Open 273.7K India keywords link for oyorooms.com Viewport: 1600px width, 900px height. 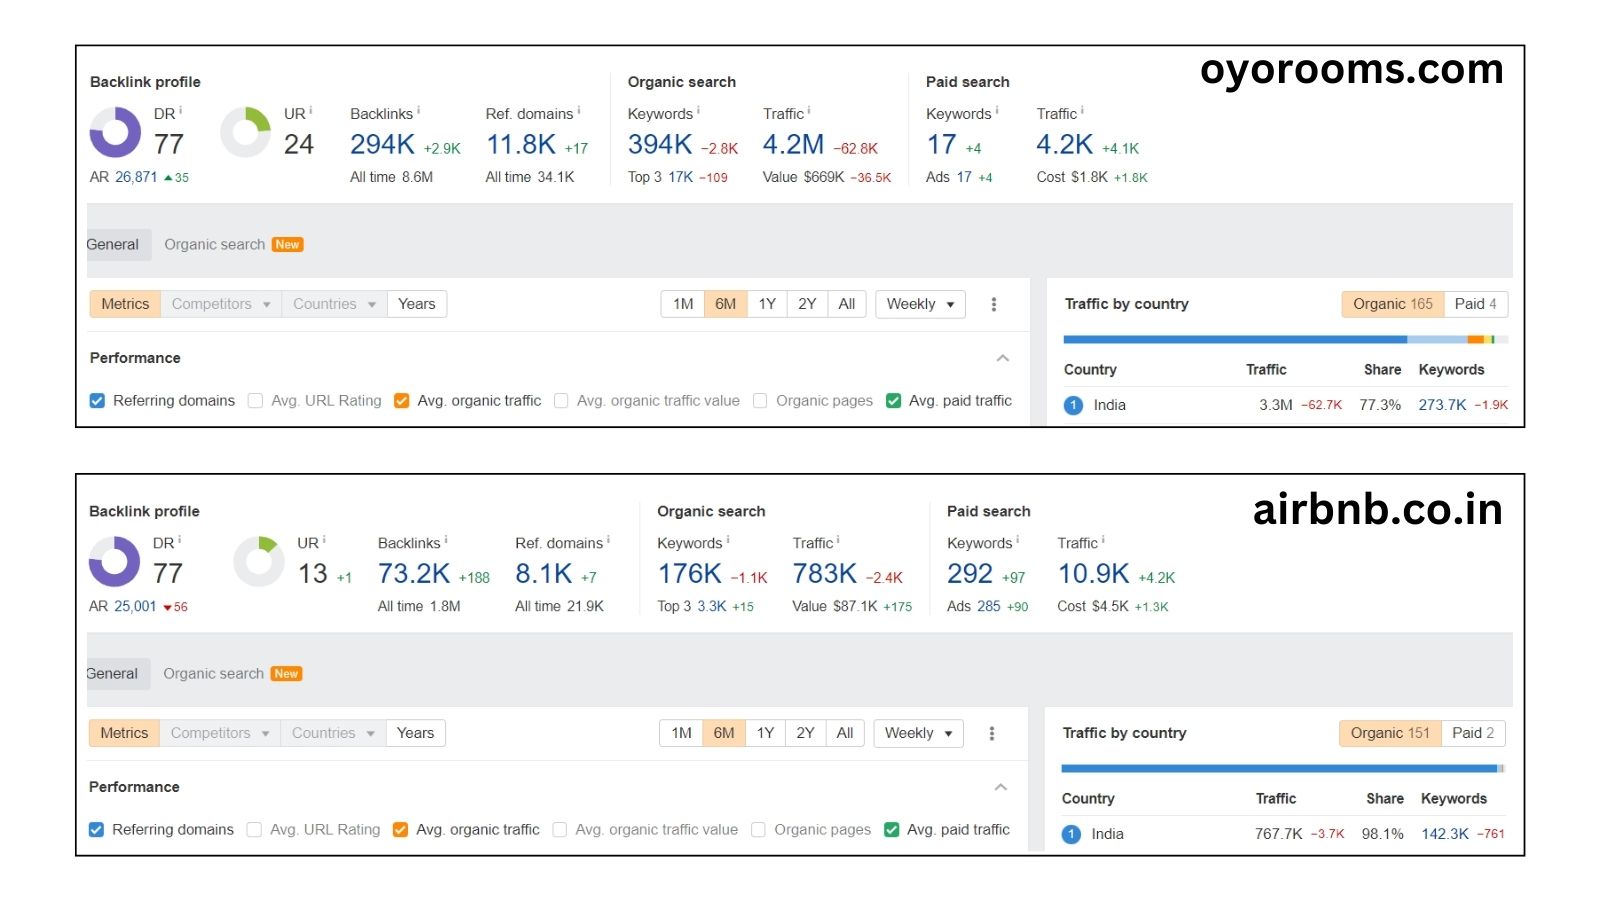[x=1442, y=405]
